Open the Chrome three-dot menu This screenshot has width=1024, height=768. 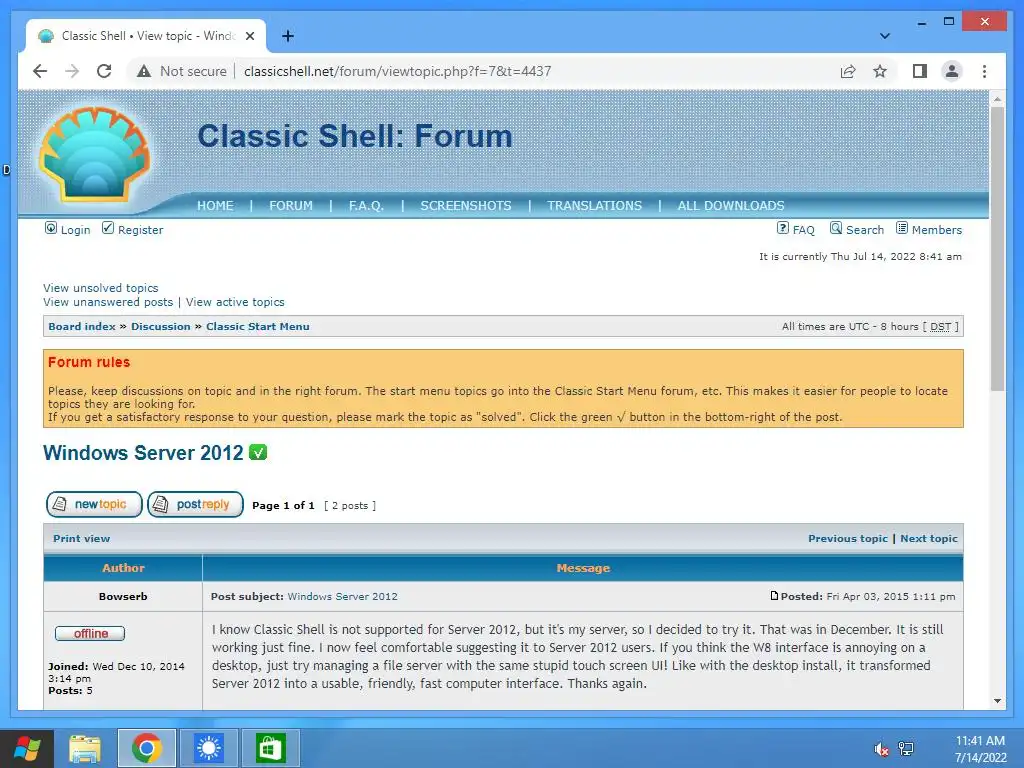(x=984, y=71)
